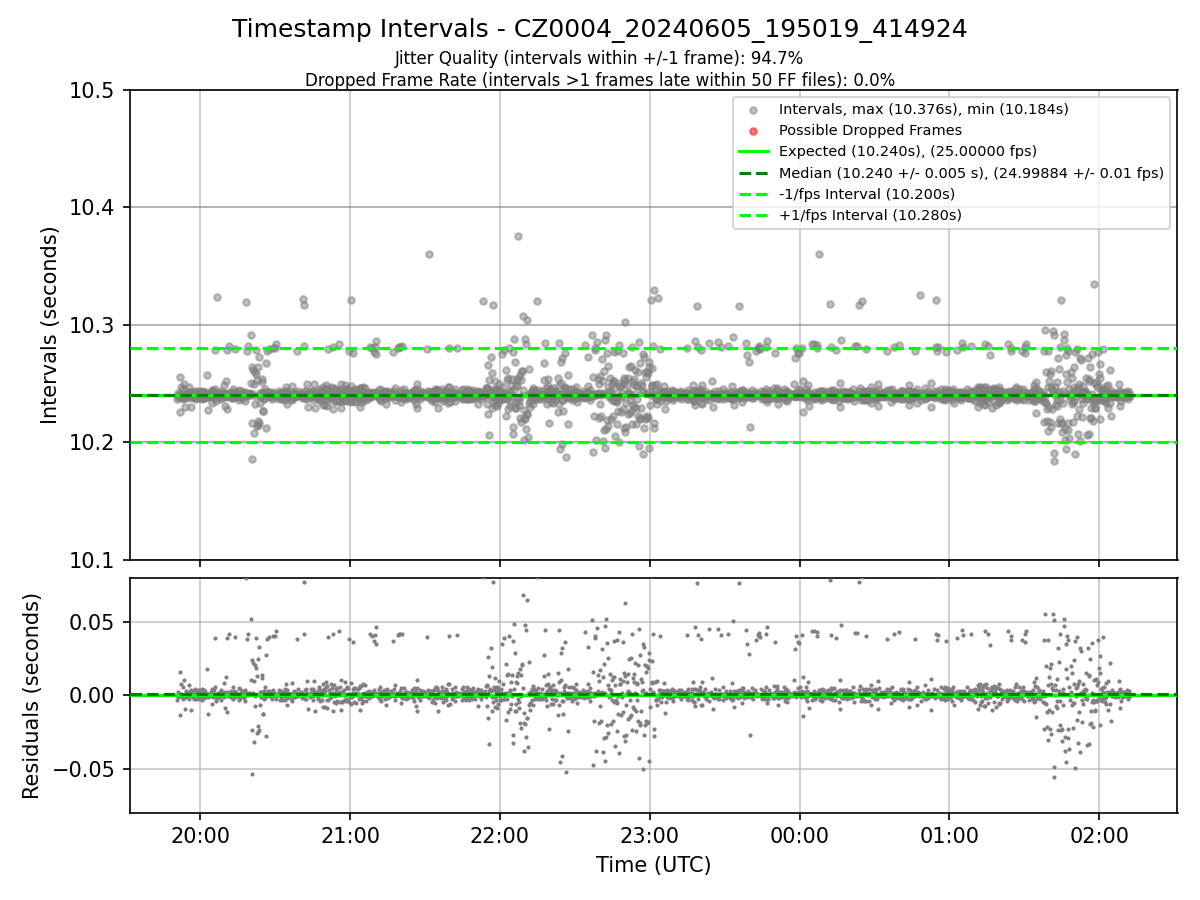Click the 'Jitter Quality' 94.7% subtitle line
This screenshot has width=1200, height=900.
pos(599,58)
